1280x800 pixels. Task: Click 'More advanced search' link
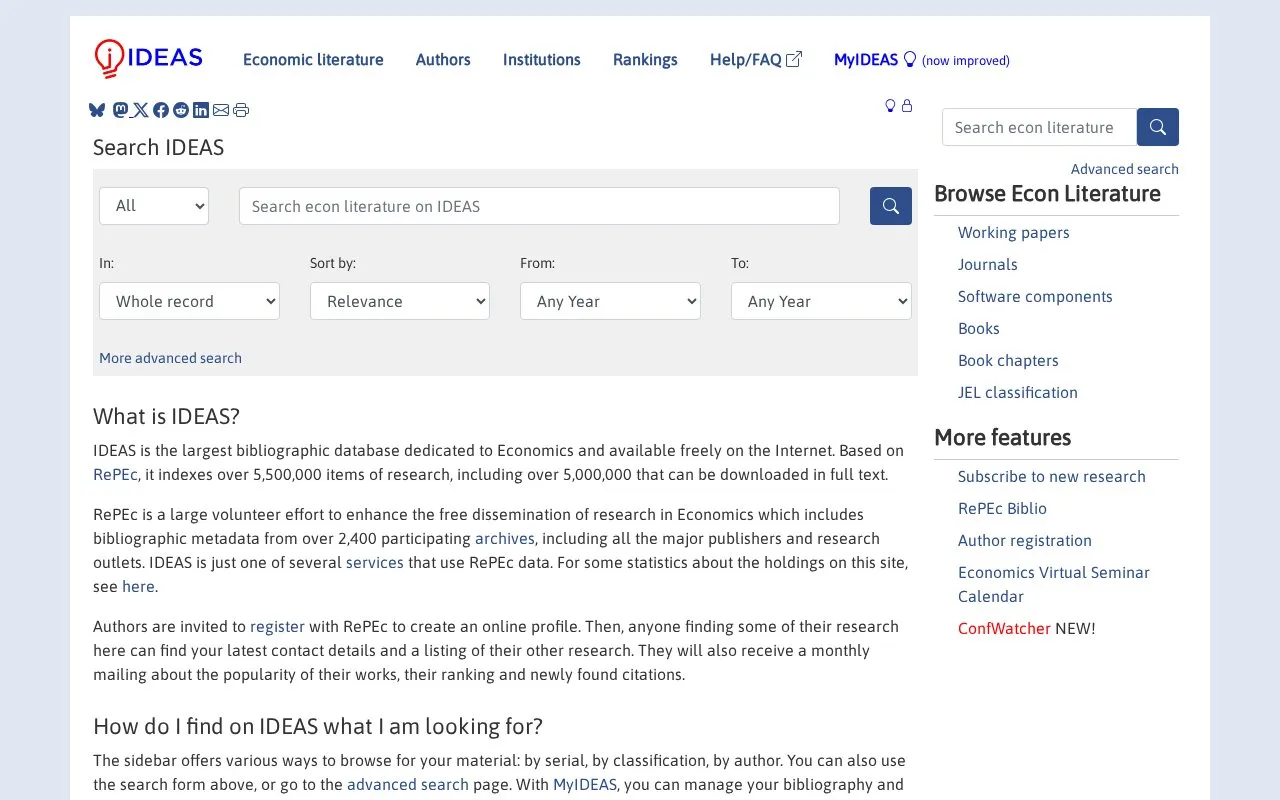[170, 358]
